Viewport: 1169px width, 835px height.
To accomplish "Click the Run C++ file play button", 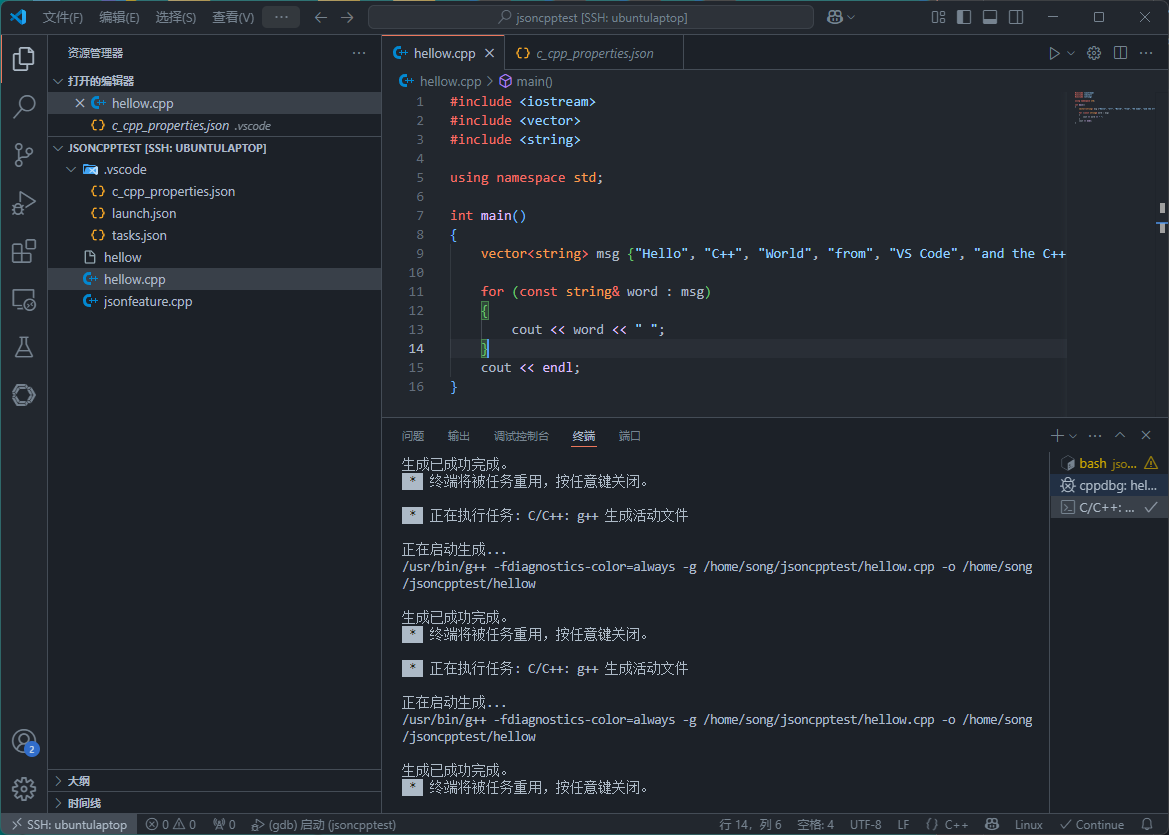I will (x=1054, y=53).
